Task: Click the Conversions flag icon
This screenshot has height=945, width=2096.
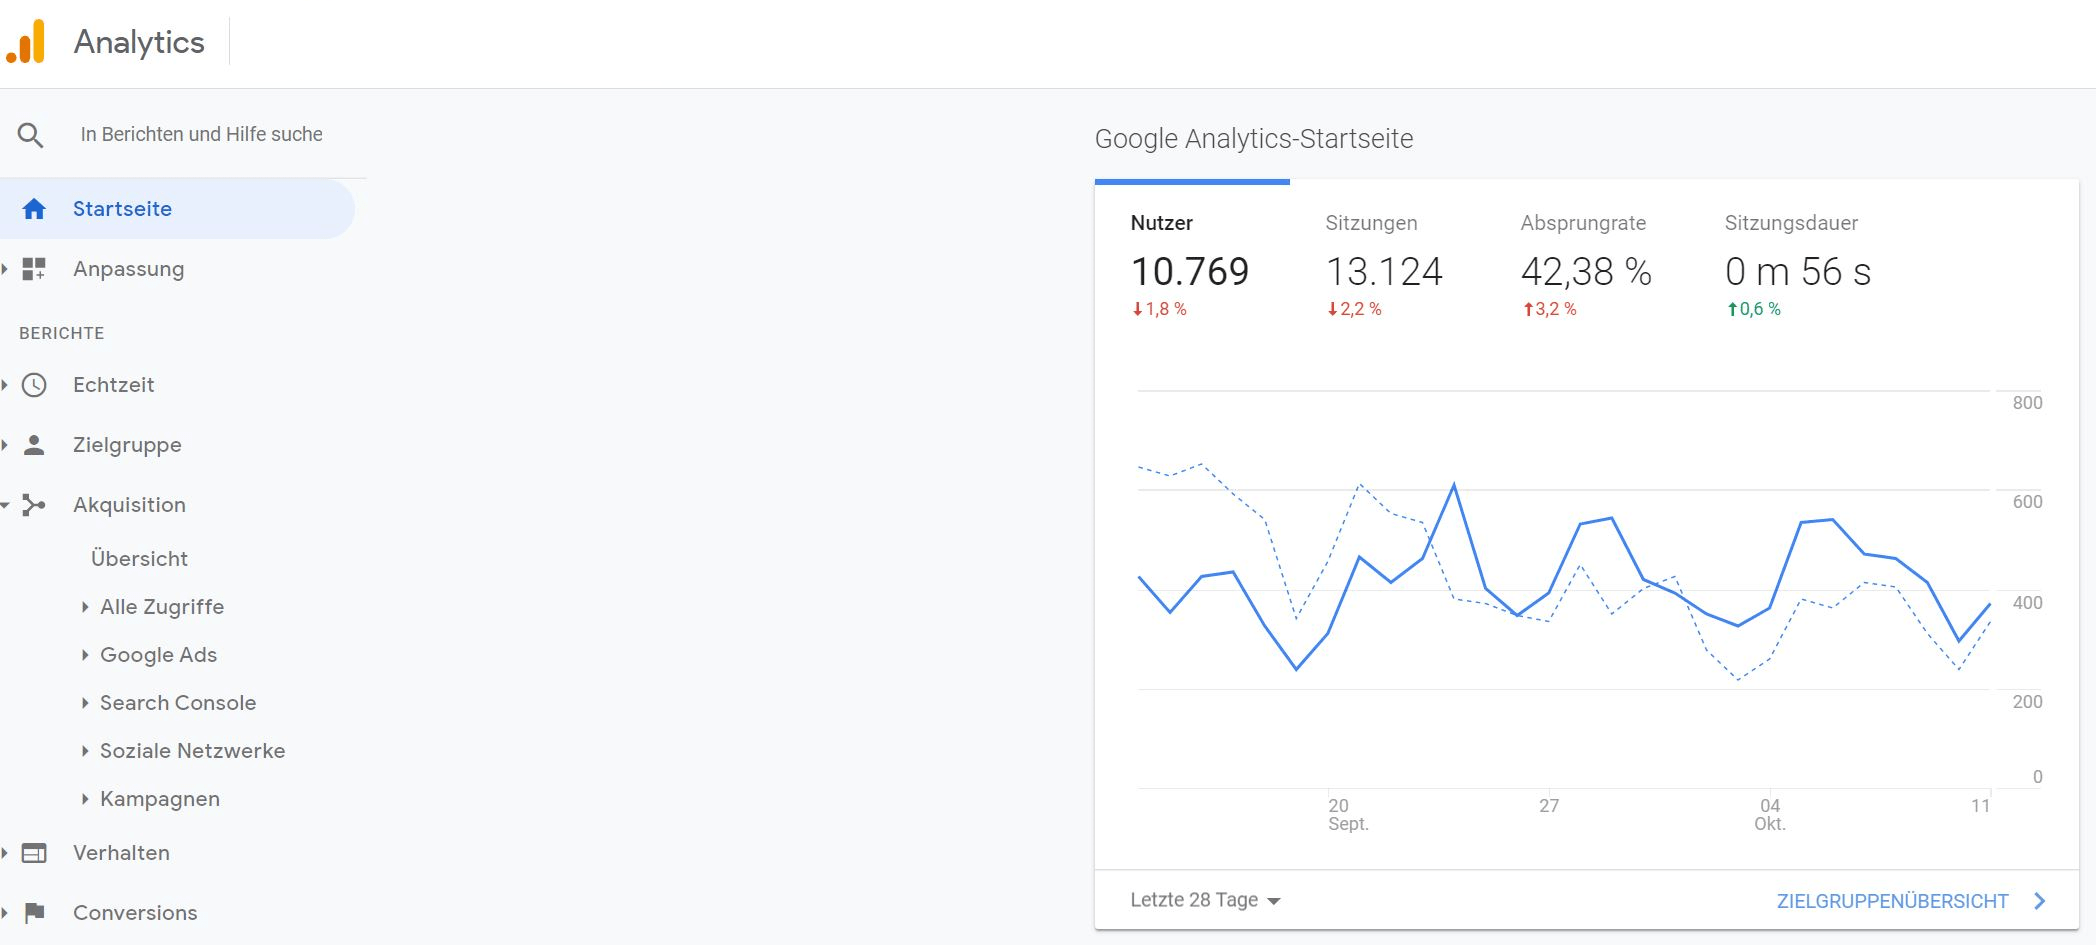Action: click(x=34, y=913)
